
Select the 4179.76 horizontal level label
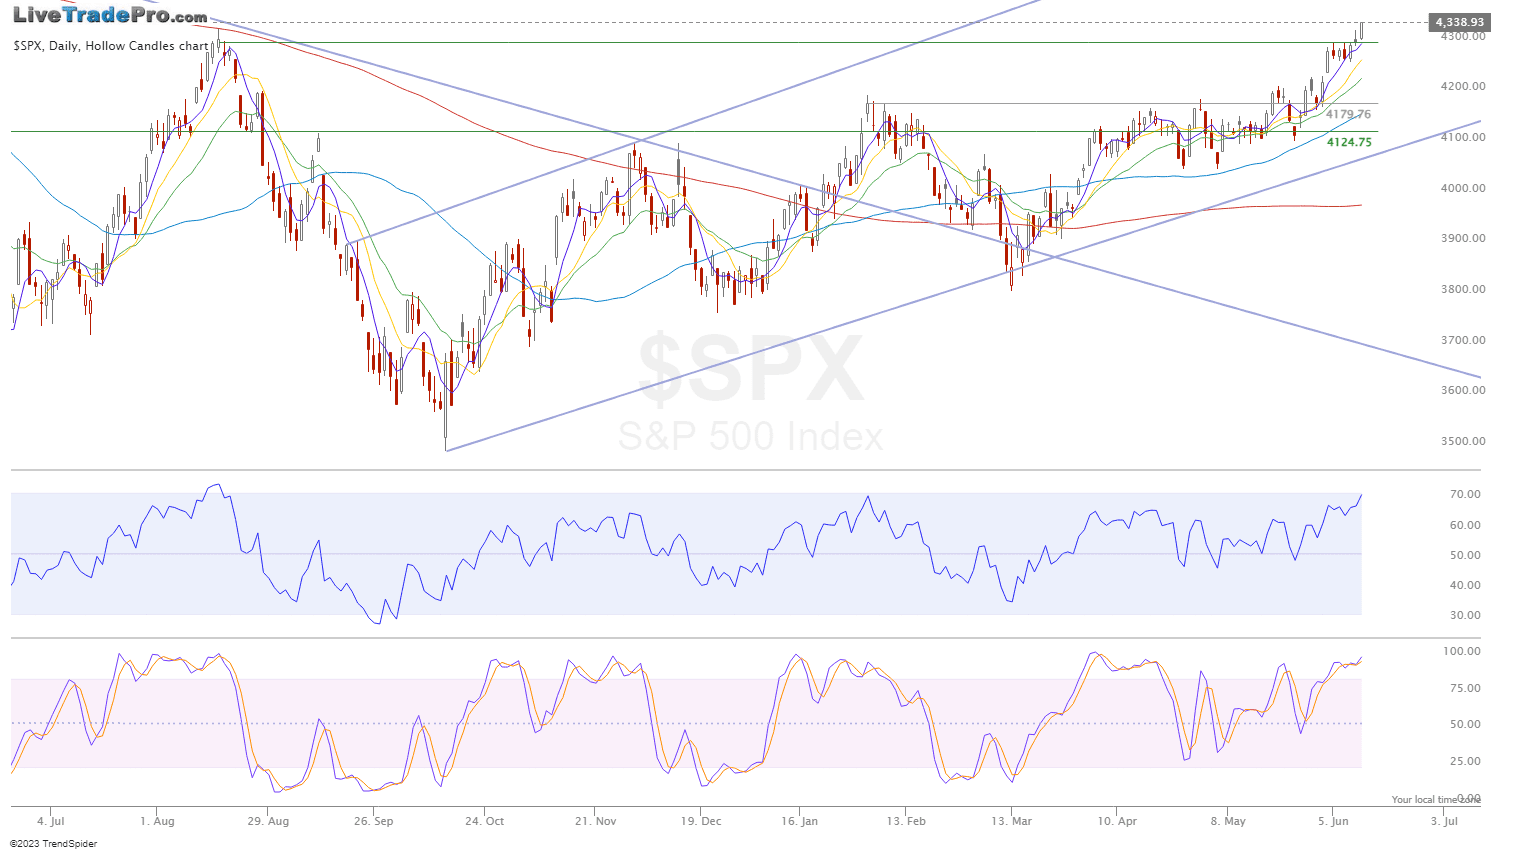pos(1349,114)
